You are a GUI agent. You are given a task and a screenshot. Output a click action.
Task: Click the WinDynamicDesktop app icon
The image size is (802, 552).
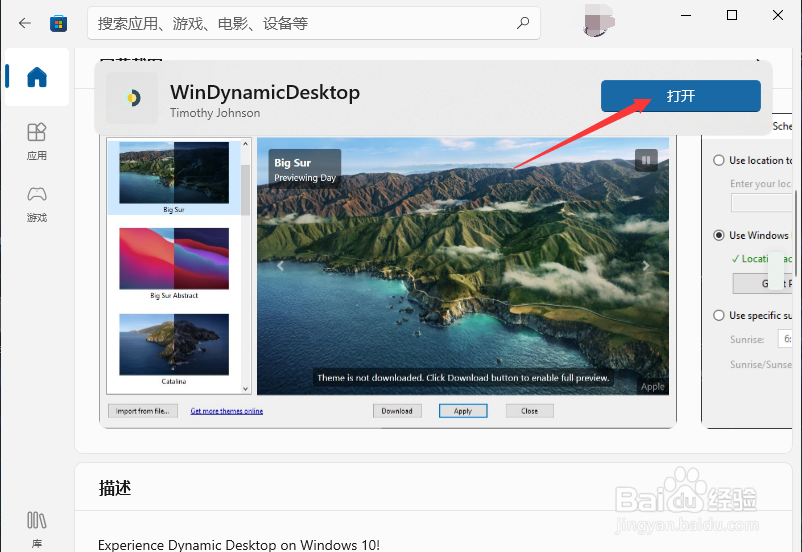click(x=132, y=98)
